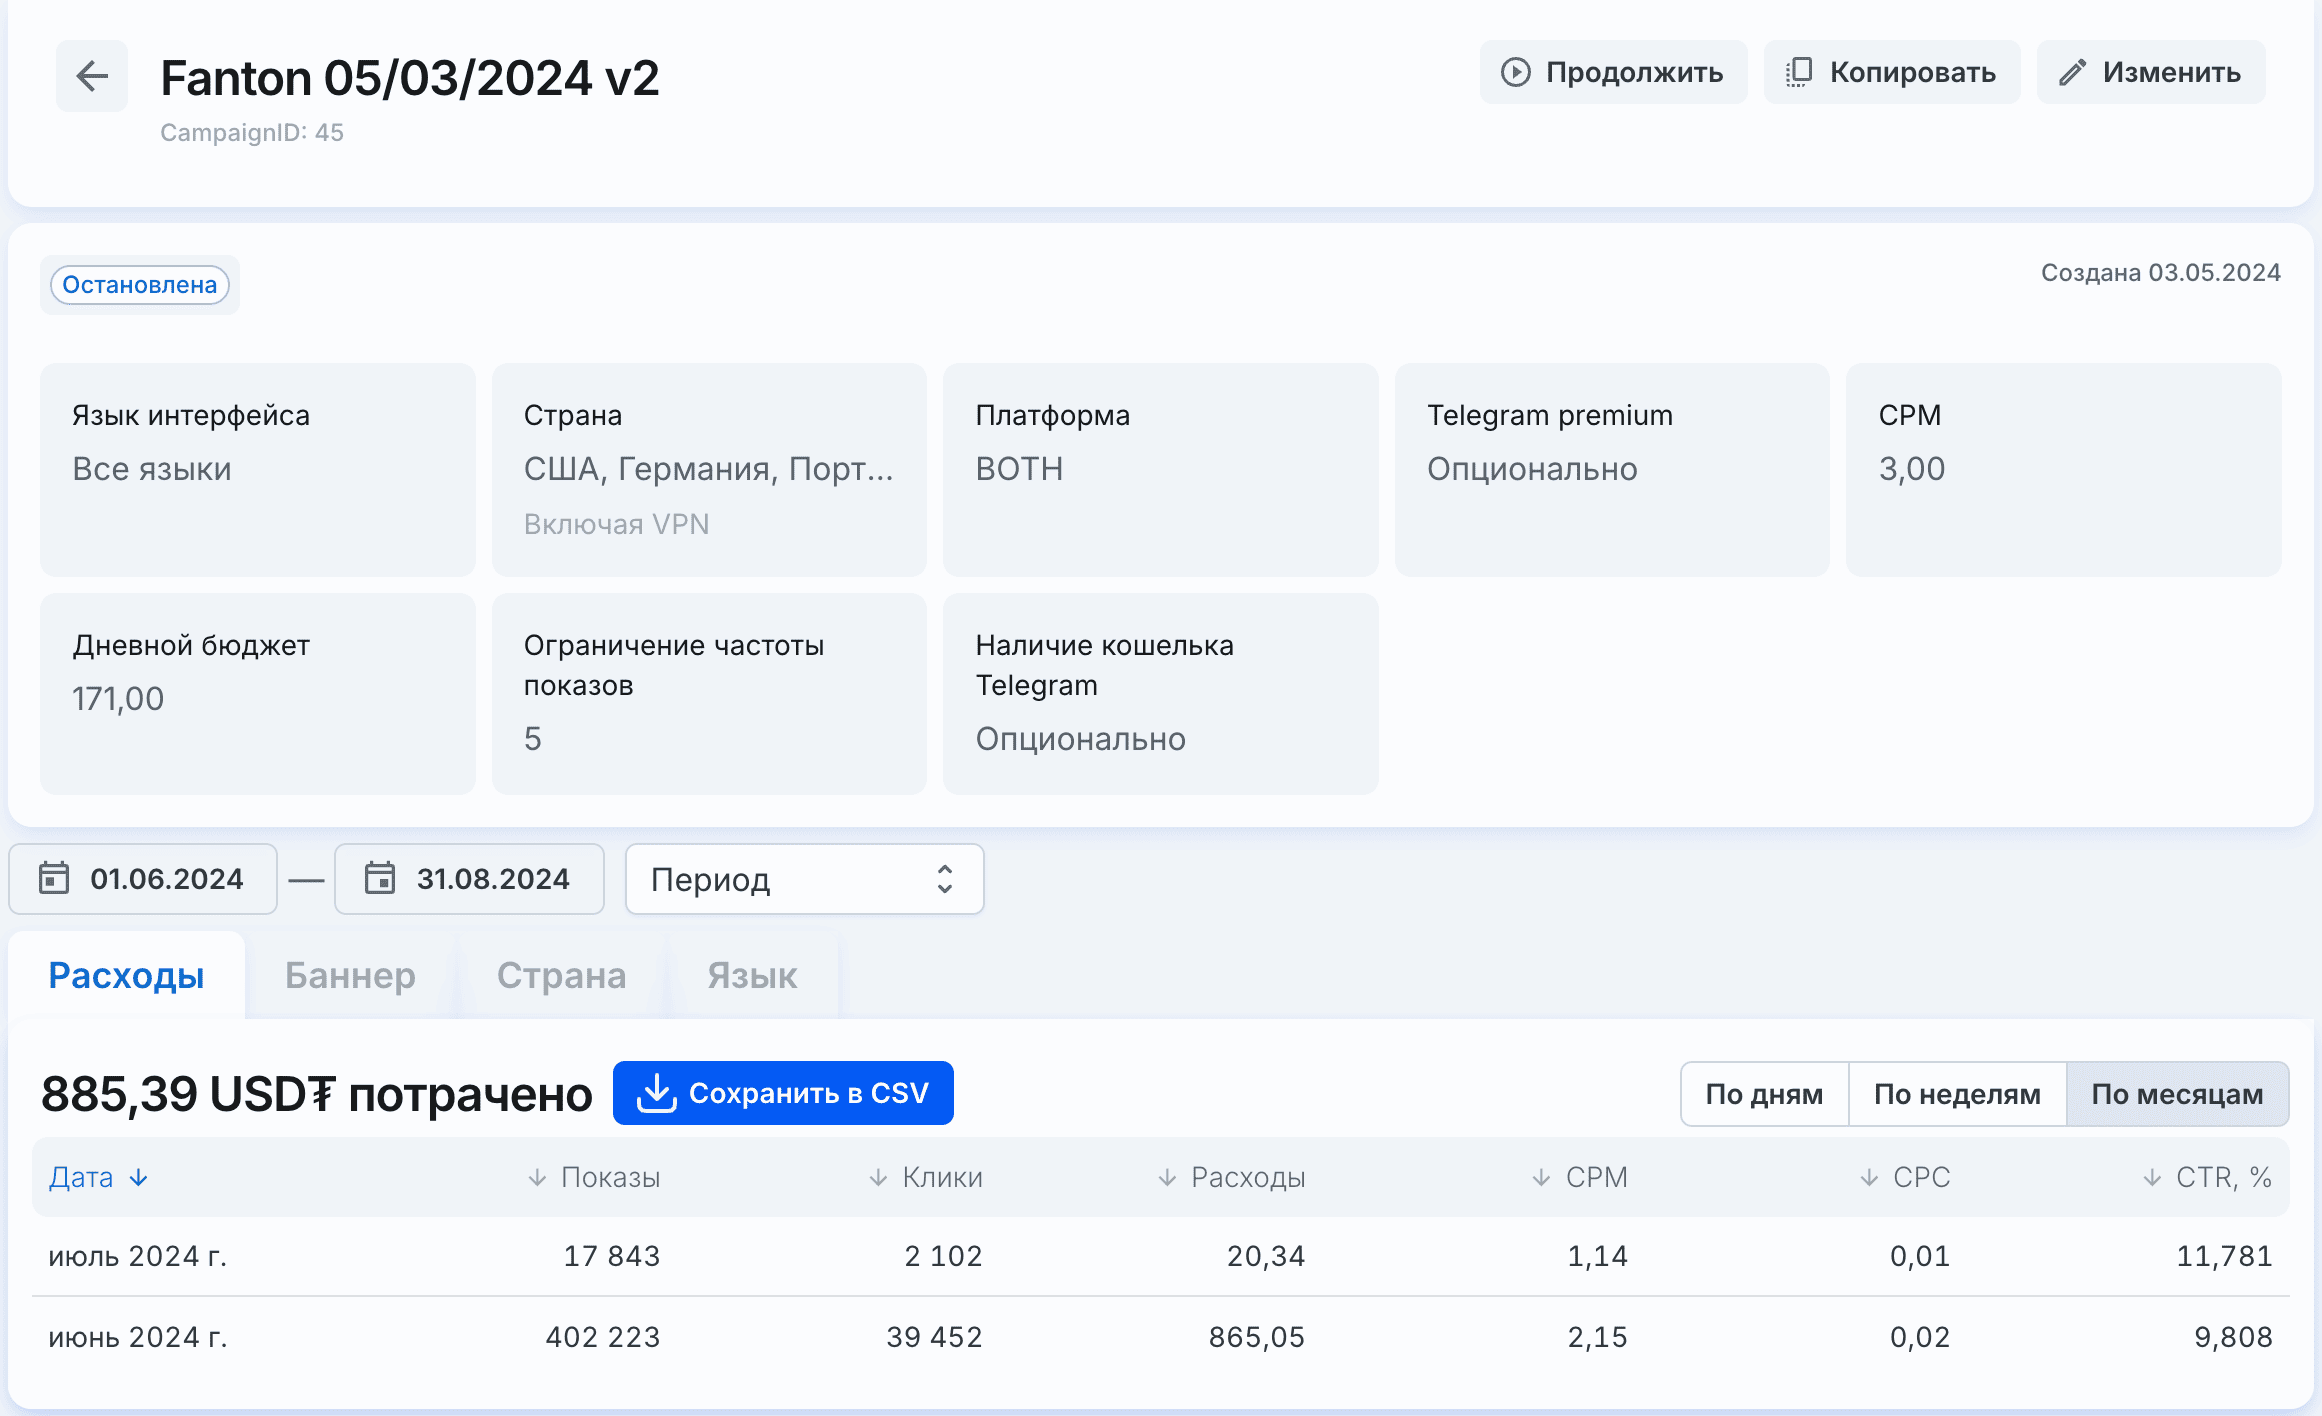Image resolution: width=2322 pixels, height=1416 pixels.
Task: Click CTR value 11,781
Action: click(x=2225, y=1256)
